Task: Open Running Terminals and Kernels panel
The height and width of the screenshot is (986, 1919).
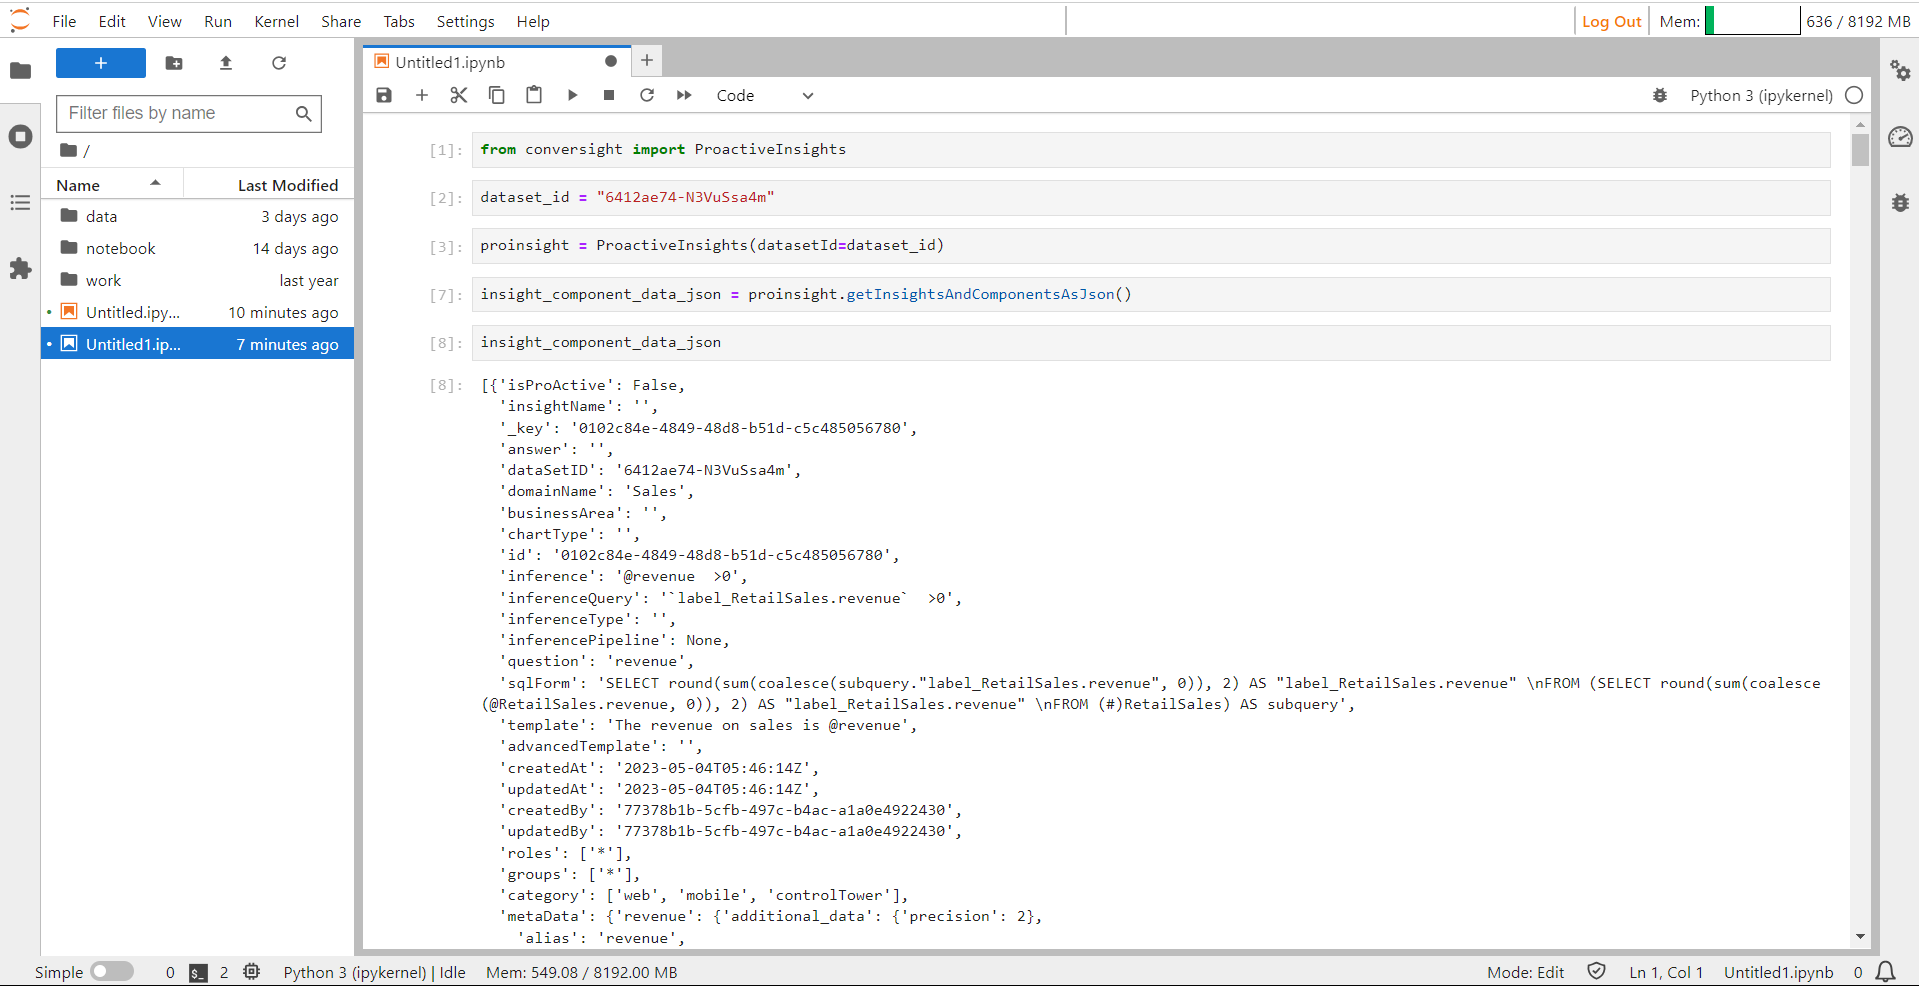Action: pos(20,137)
